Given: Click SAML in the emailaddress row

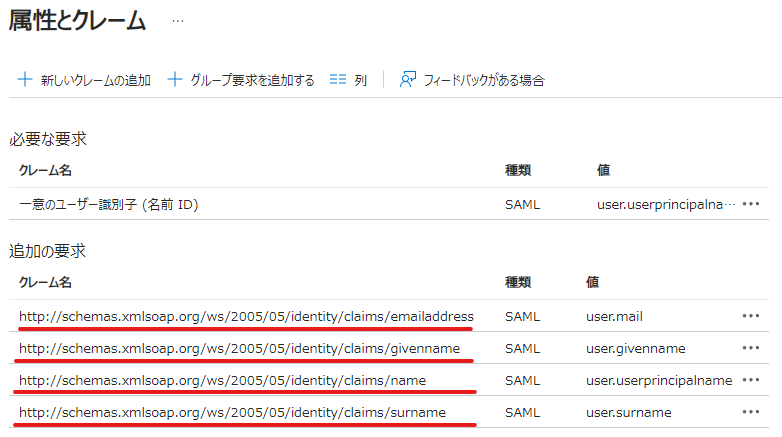Looking at the screenshot, I should pos(523,316).
